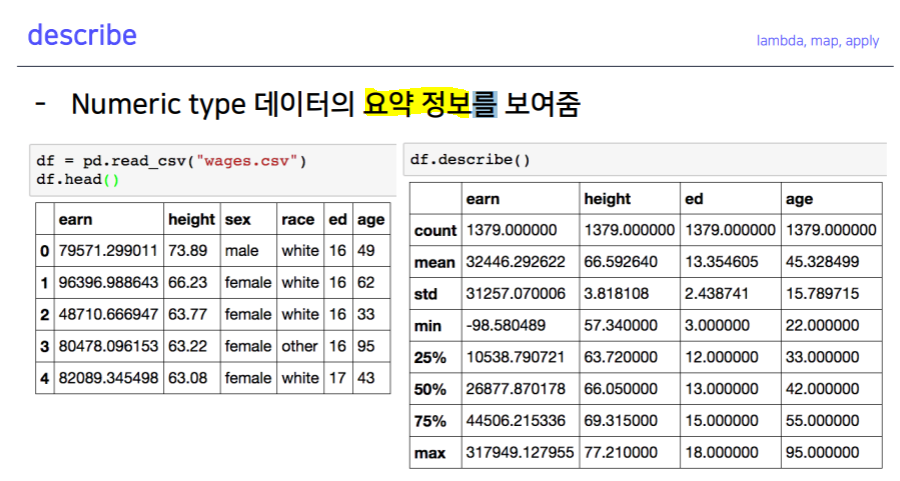Click max earn value 317949.127955
The width and height of the screenshot is (900, 481).
coord(520,452)
